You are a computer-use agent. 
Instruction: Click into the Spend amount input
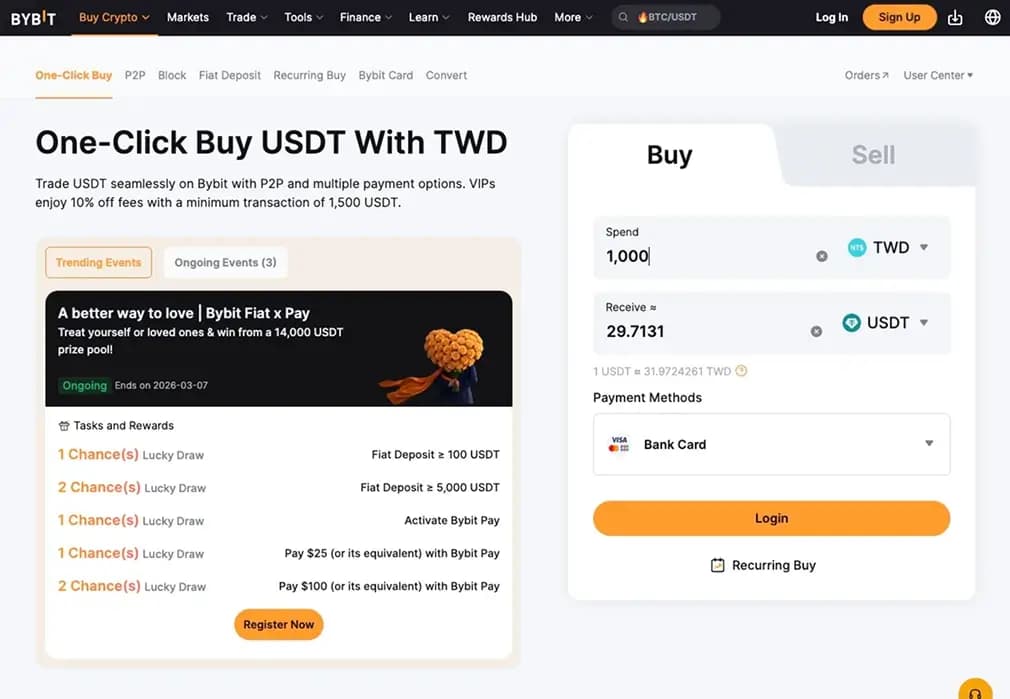pos(700,256)
